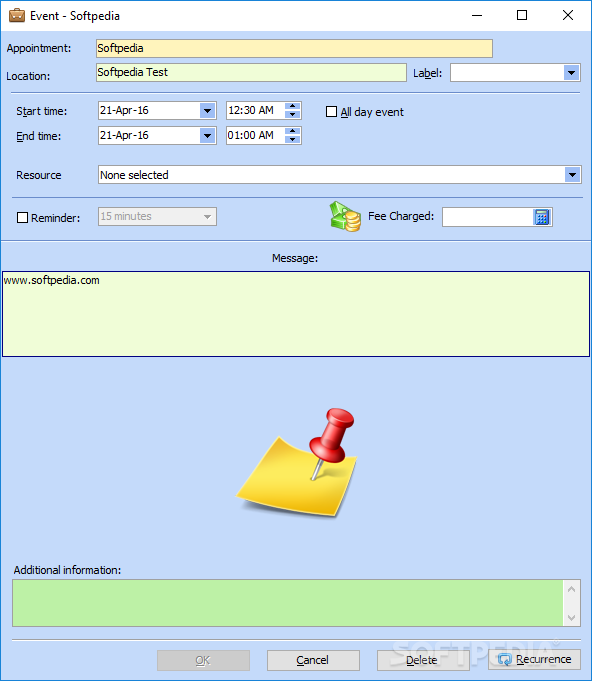Increase the end time with up arrow
The height and width of the screenshot is (681, 592).
[293, 132]
